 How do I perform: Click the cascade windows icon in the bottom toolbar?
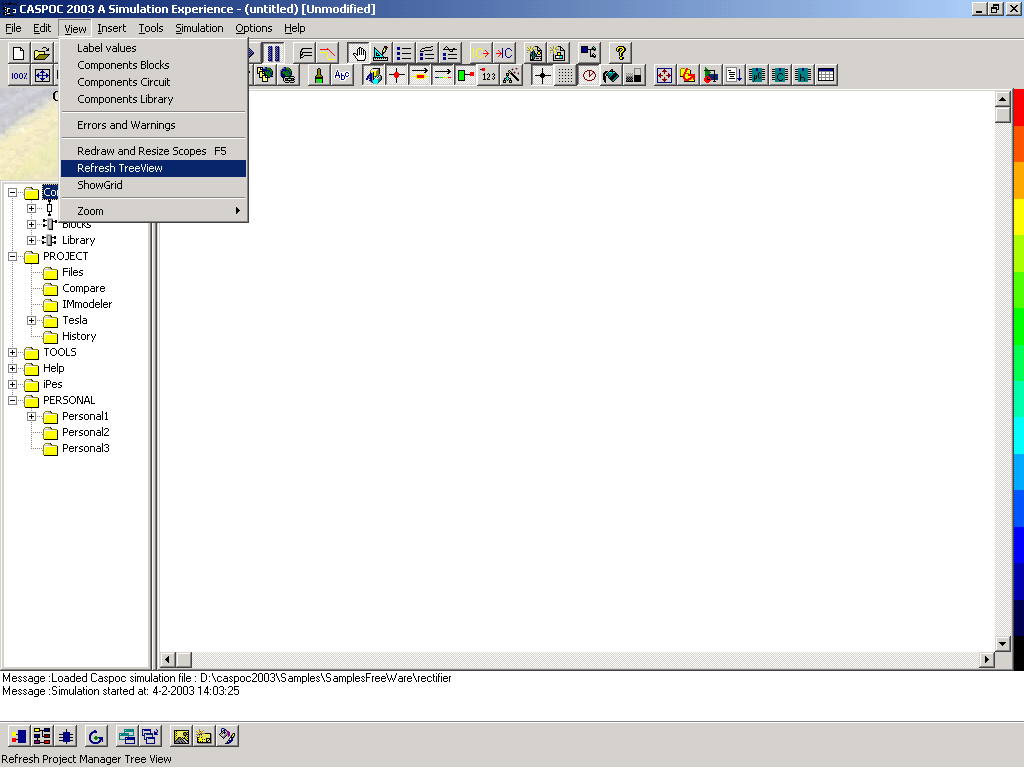tap(150, 737)
